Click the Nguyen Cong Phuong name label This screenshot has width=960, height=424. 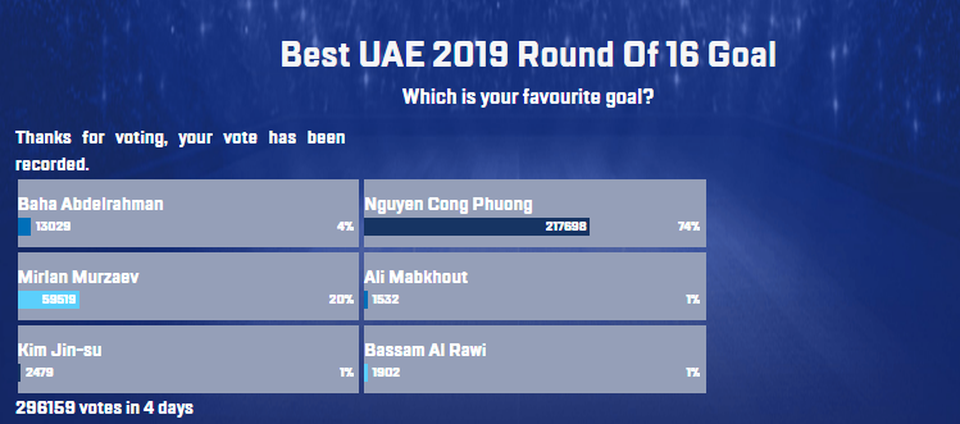click(448, 204)
